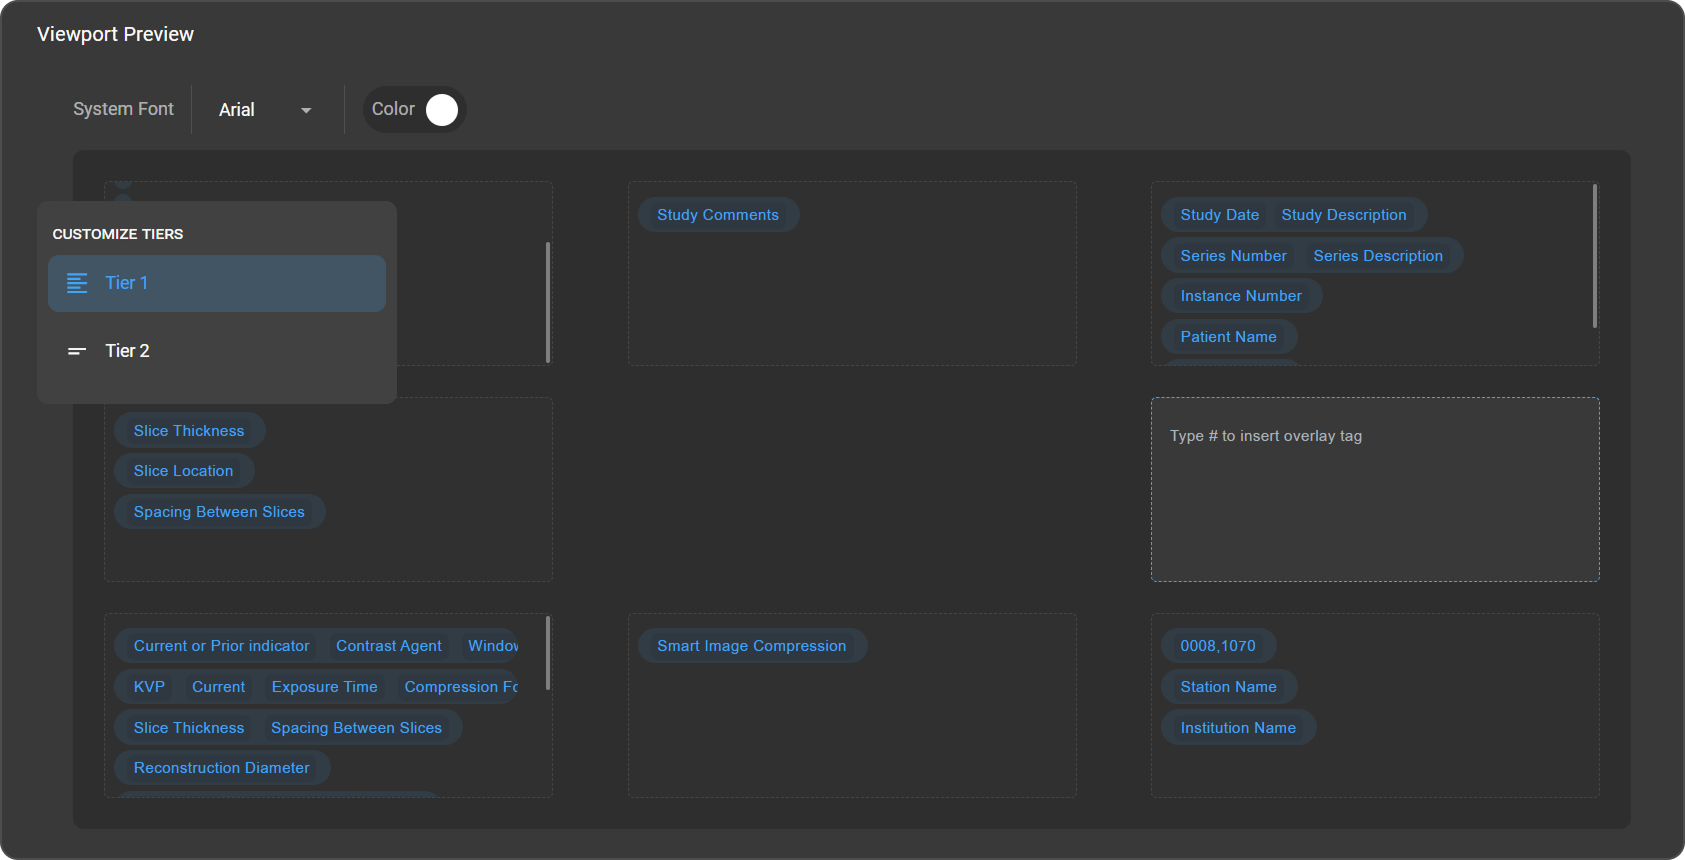Click the overlay tag input field

1374,490
